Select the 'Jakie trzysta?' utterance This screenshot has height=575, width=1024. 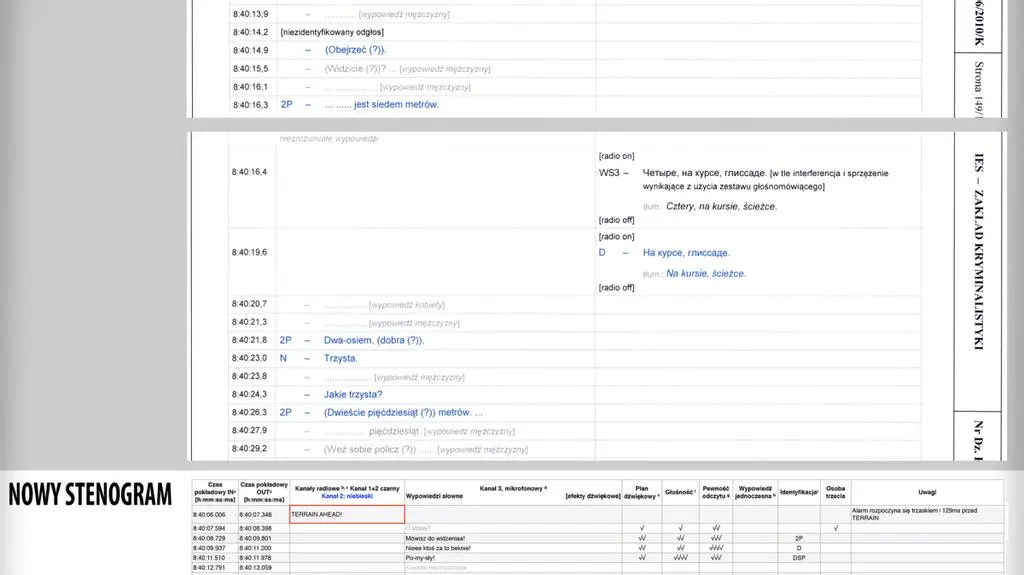(x=353, y=395)
